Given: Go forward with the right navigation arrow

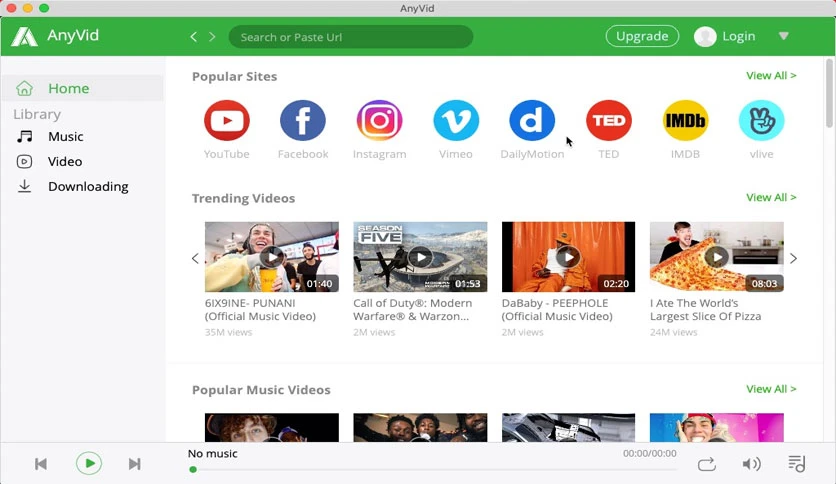Looking at the screenshot, I should pos(212,37).
